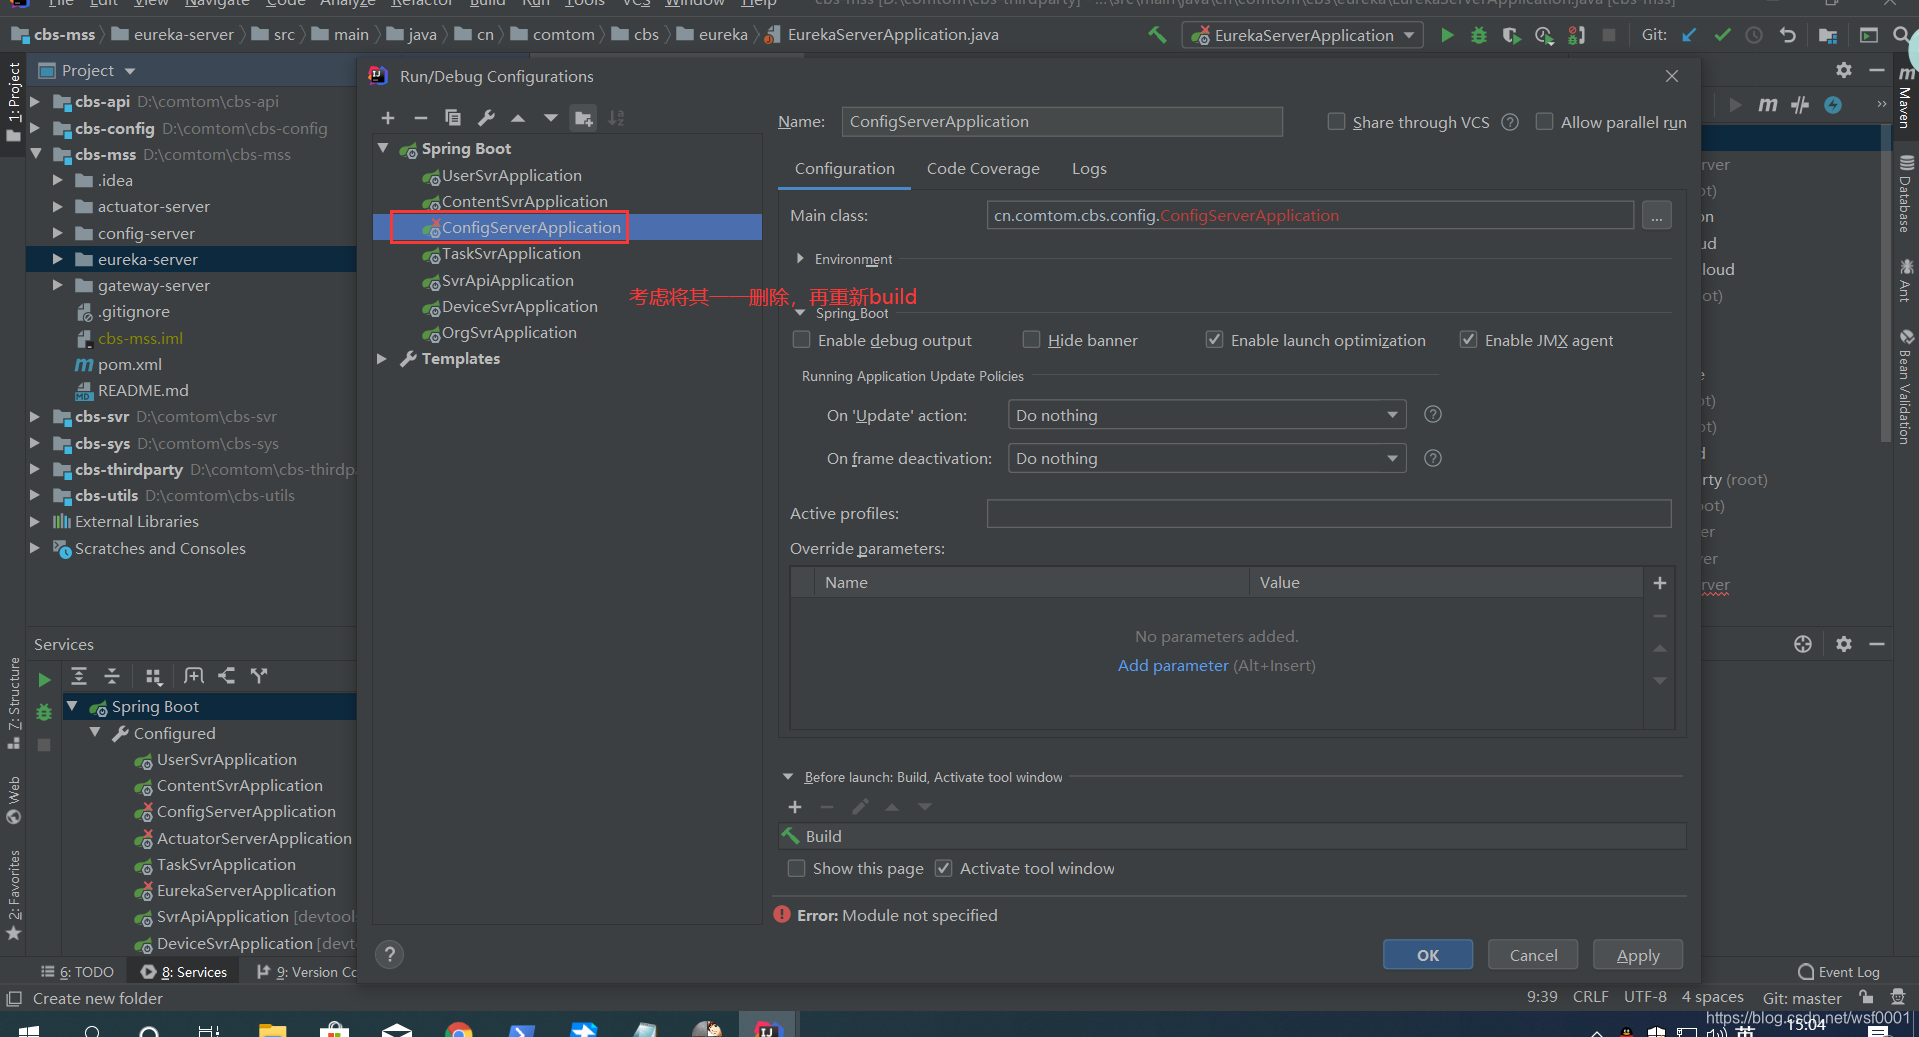Enable Allow parallel run checkbox
The image size is (1919, 1037).
click(x=1544, y=122)
